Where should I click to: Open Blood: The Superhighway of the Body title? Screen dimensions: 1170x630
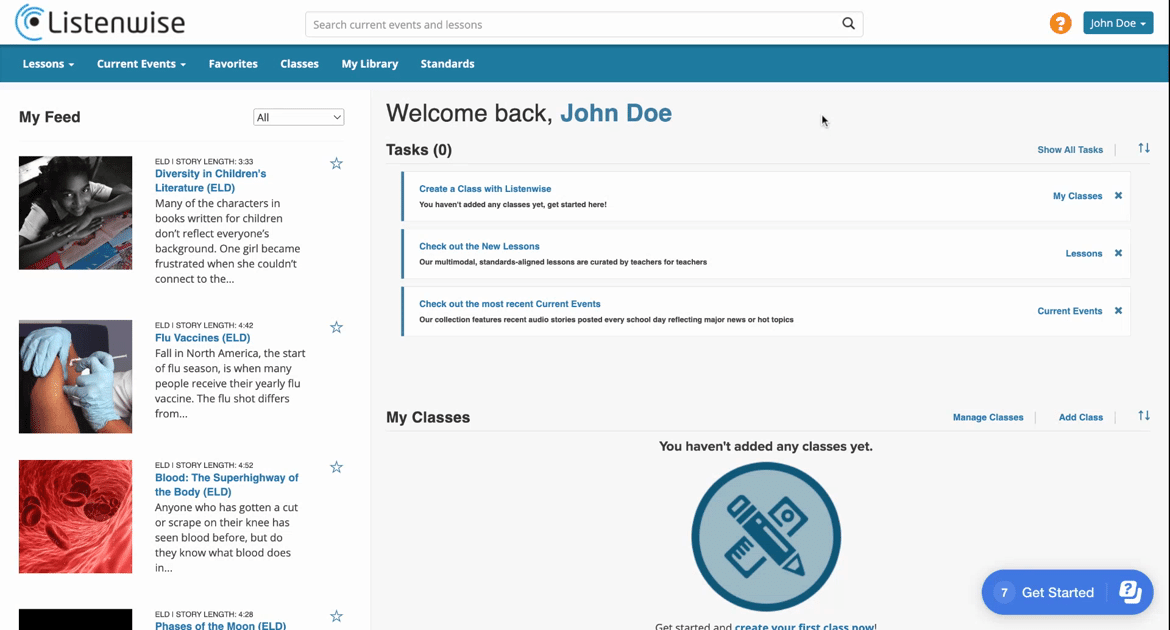tap(226, 484)
